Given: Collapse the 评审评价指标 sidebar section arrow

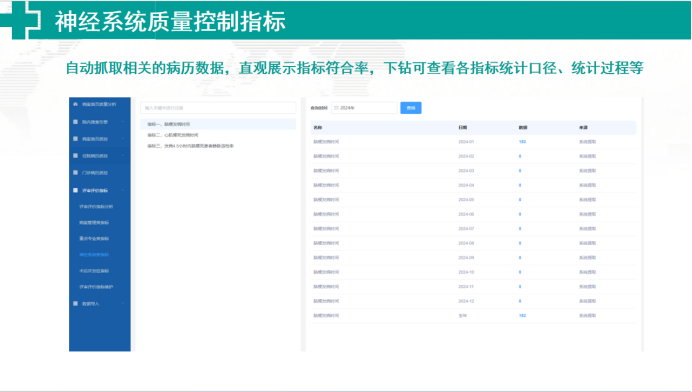Looking at the screenshot, I should click(123, 190).
